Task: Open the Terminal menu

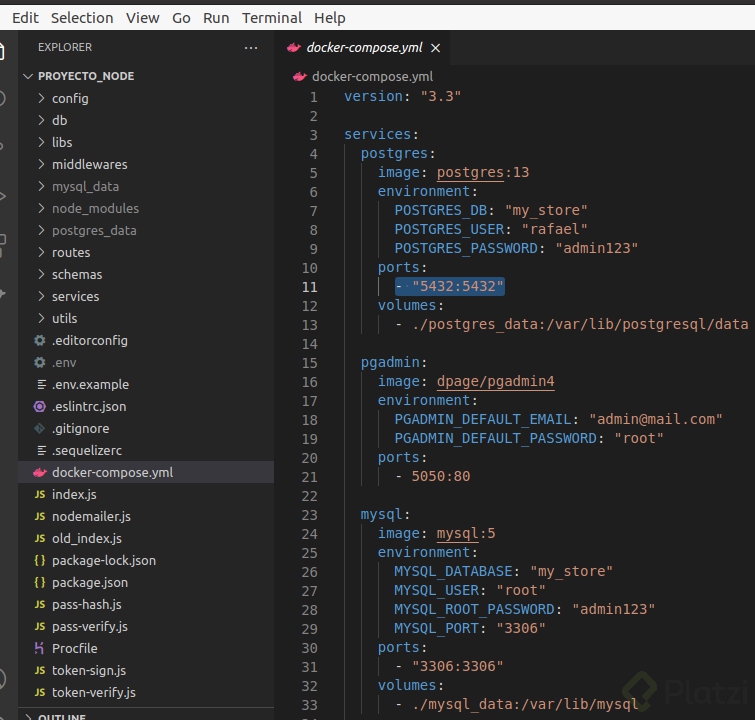Action: click(x=272, y=18)
